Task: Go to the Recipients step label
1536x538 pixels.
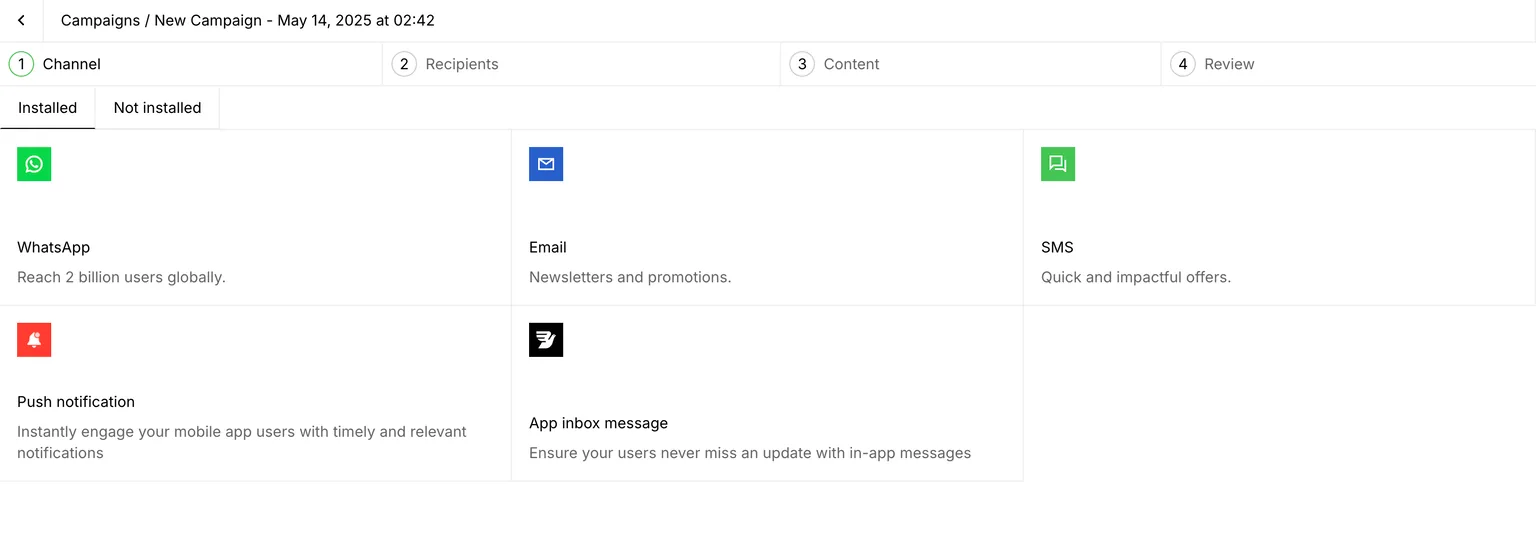Action: pyautogui.click(x=462, y=64)
